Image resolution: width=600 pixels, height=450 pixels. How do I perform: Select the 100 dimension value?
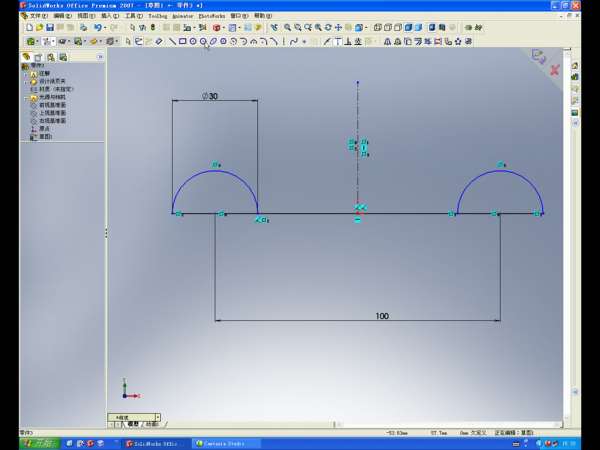click(x=382, y=316)
